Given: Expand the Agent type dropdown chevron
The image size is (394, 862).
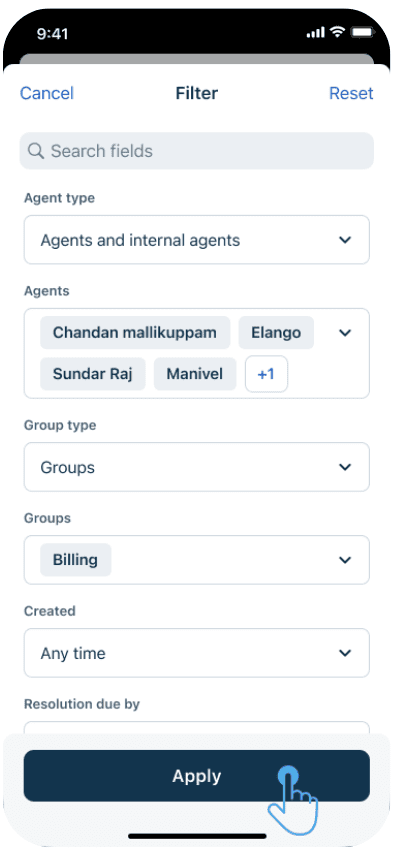Looking at the screenshot, I should [345, 240].
